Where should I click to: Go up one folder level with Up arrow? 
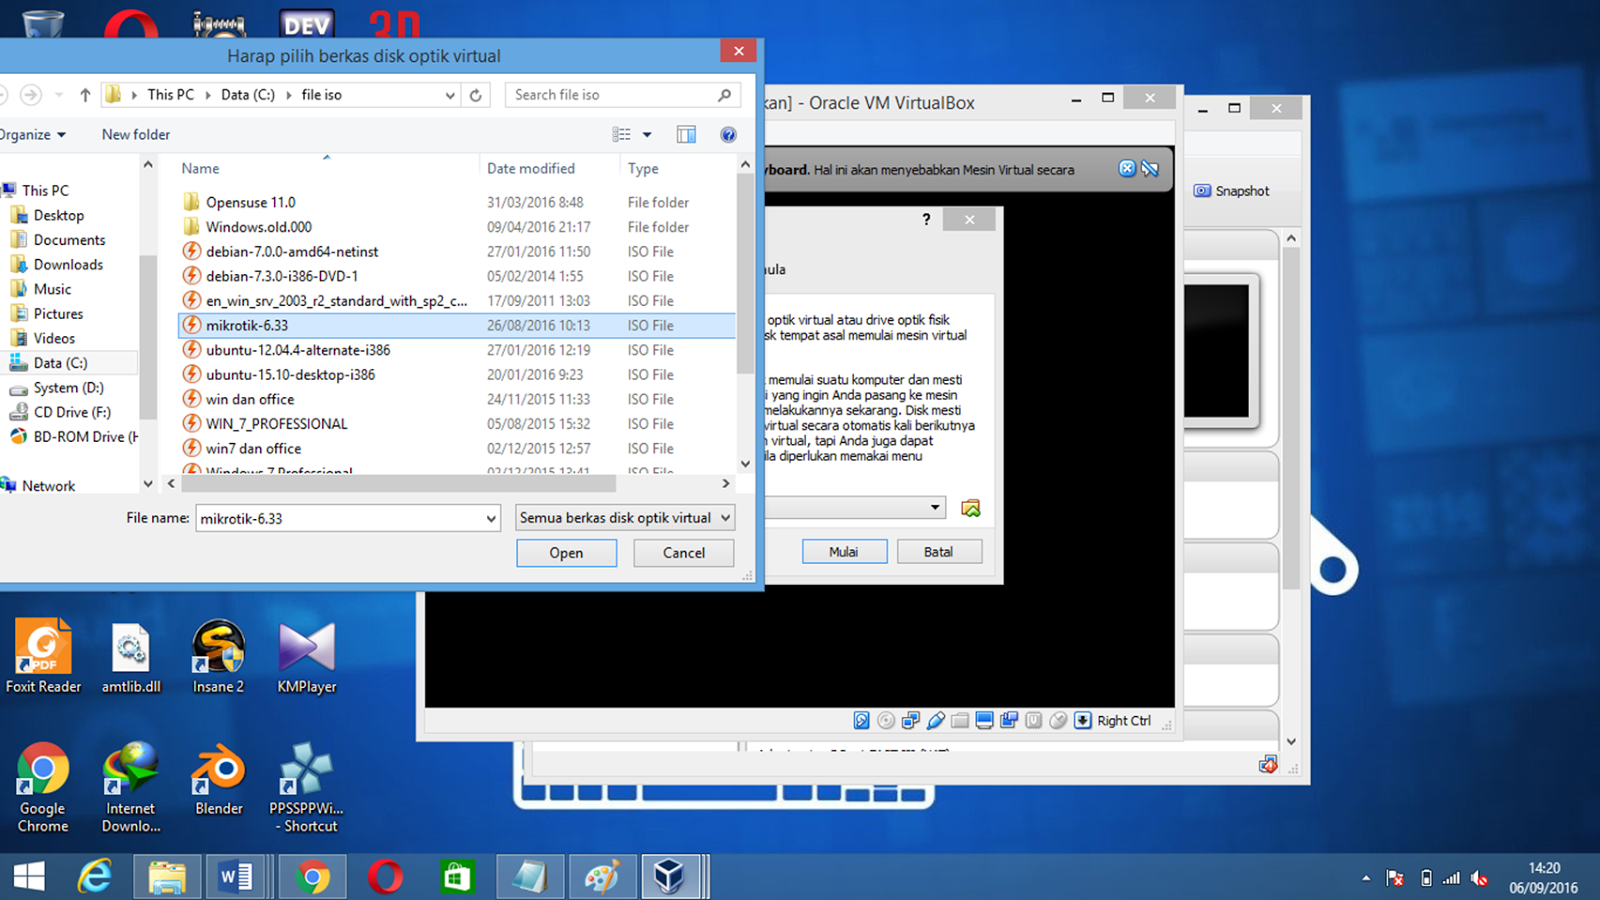coord(85,95)
